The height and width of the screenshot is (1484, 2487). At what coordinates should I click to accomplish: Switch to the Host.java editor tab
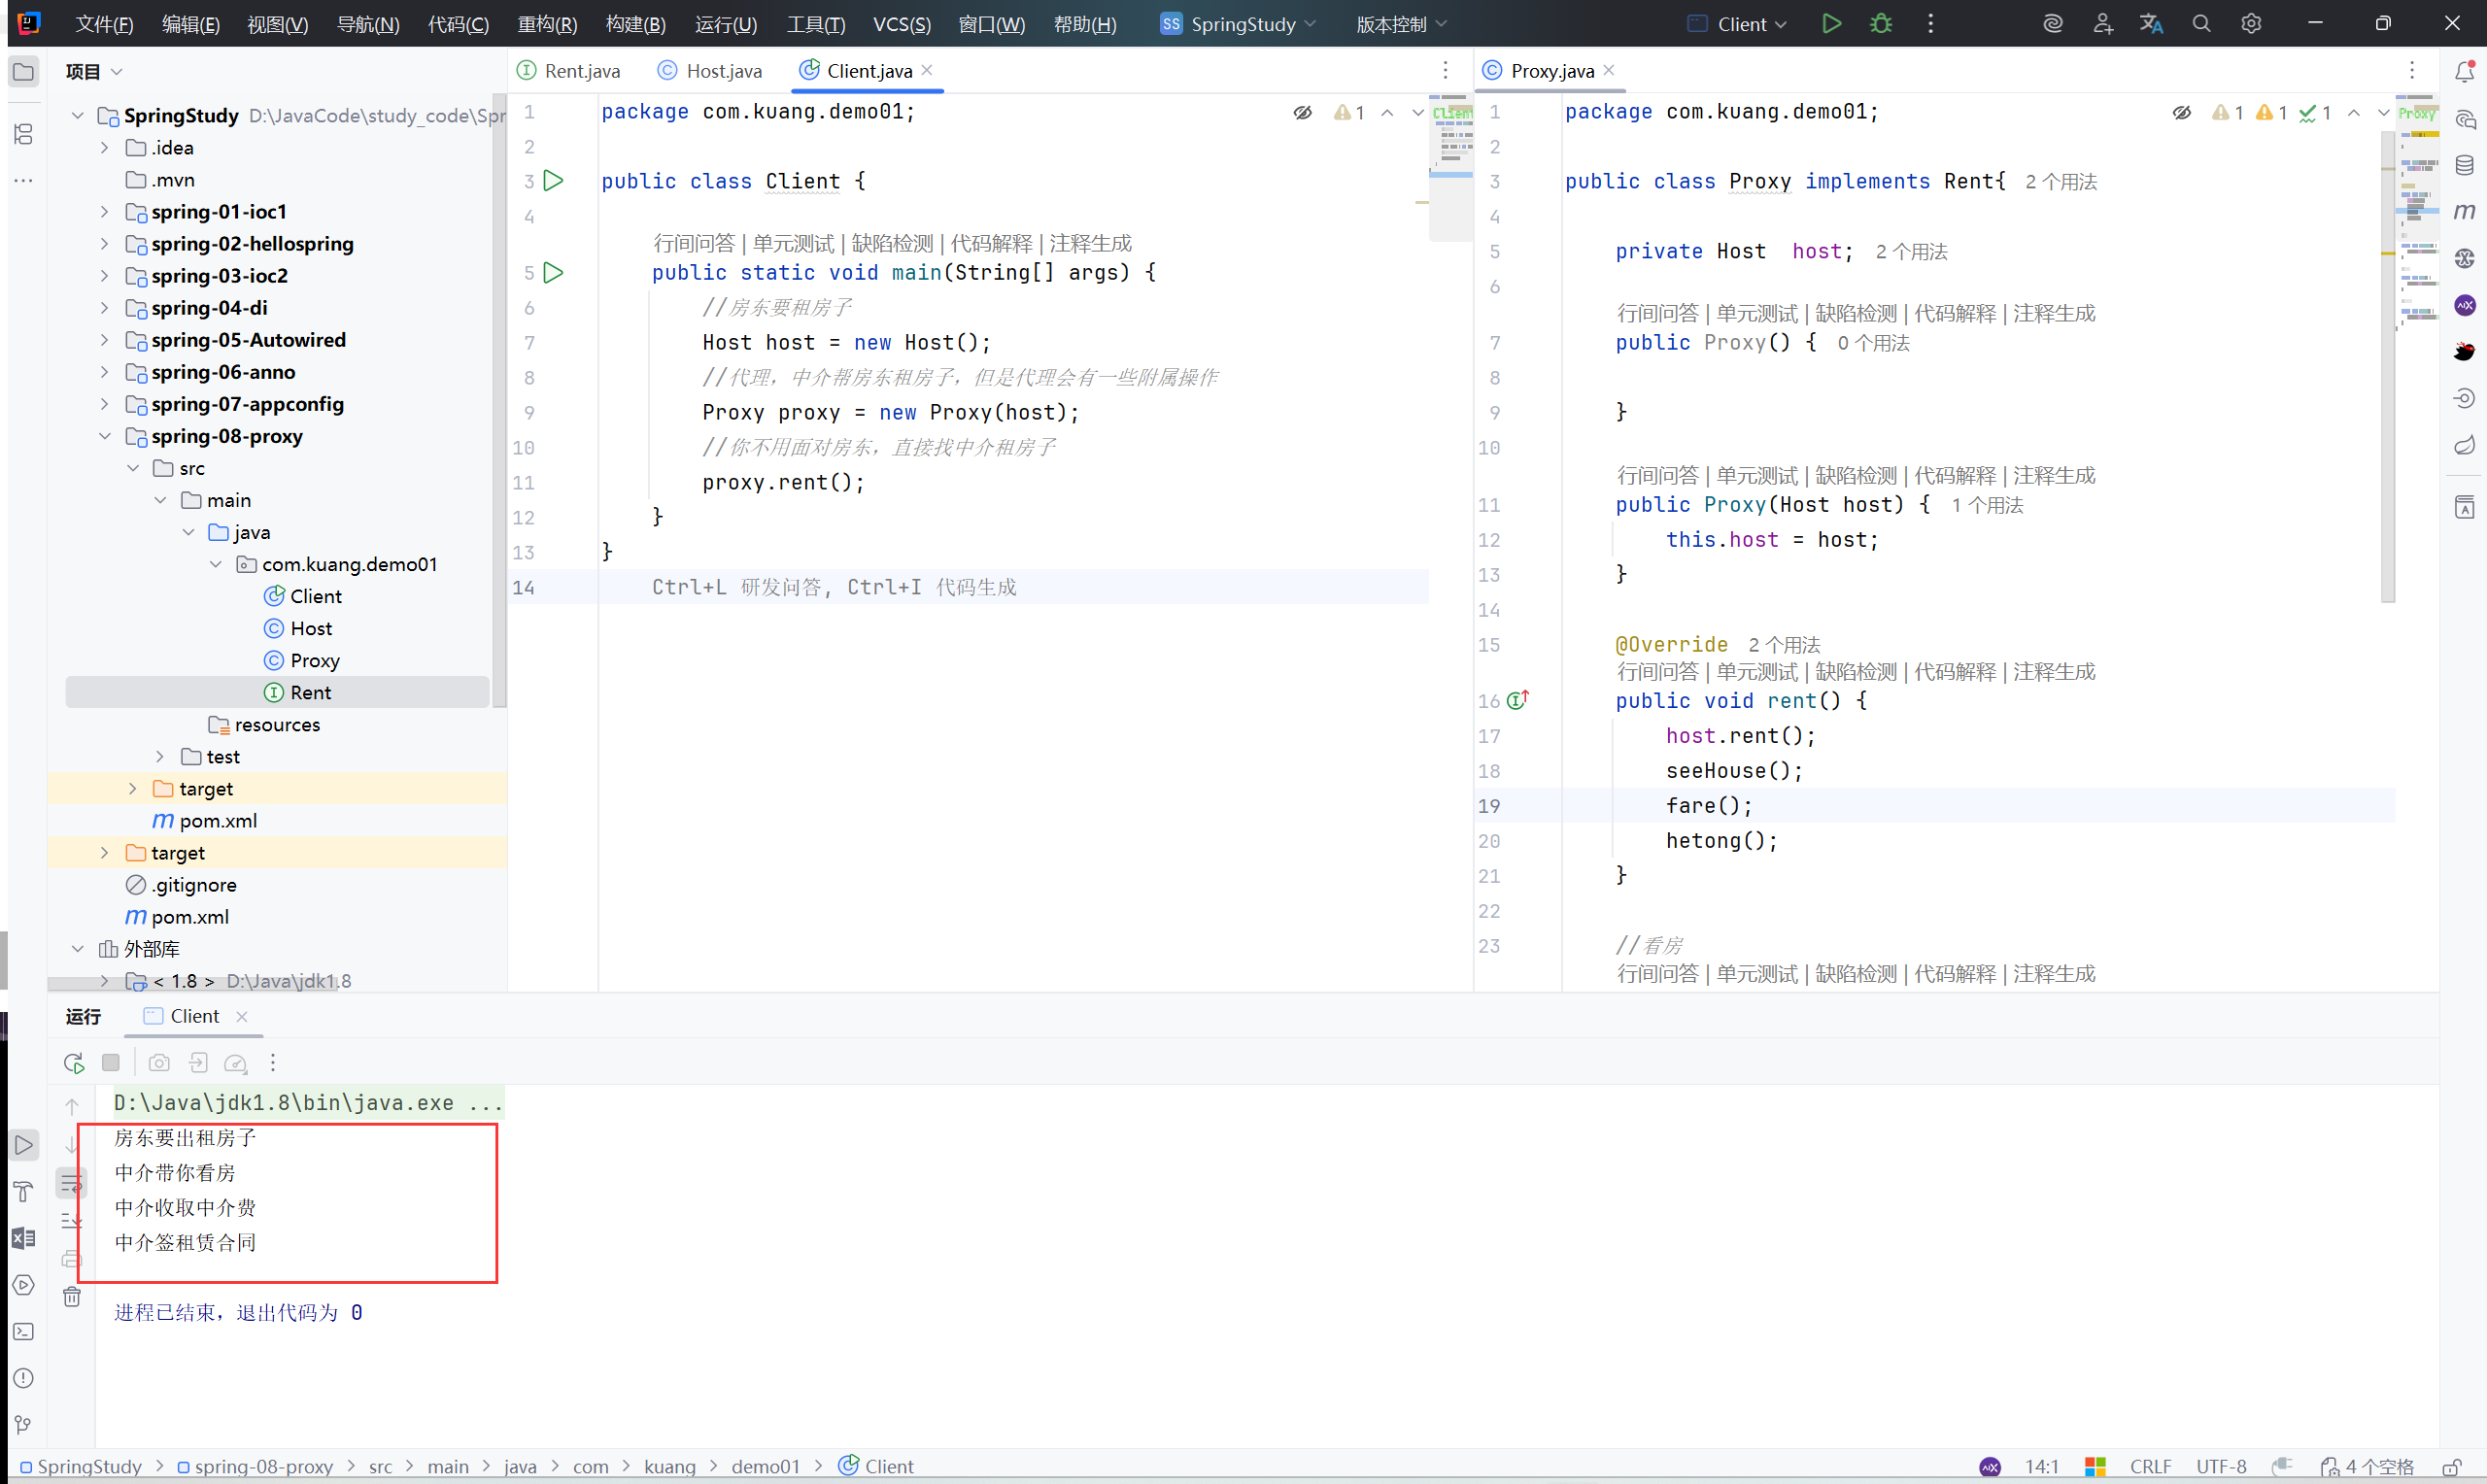click(722, 71)
